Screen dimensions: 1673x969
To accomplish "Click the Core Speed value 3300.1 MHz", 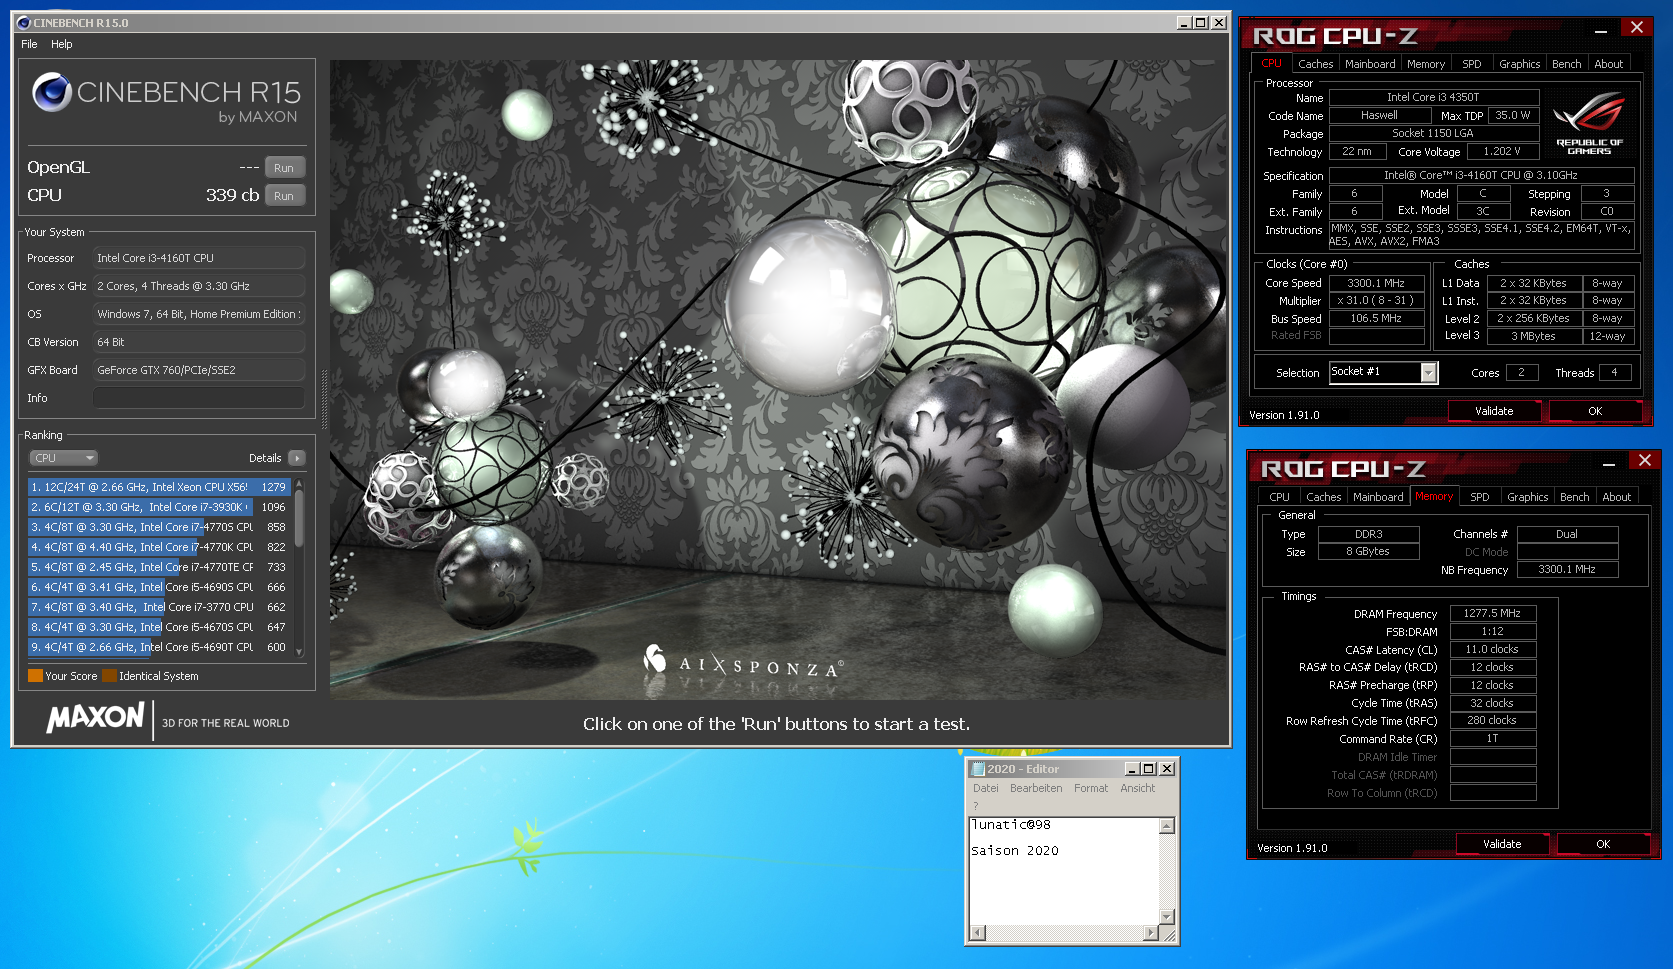I will pos(1376,283).
